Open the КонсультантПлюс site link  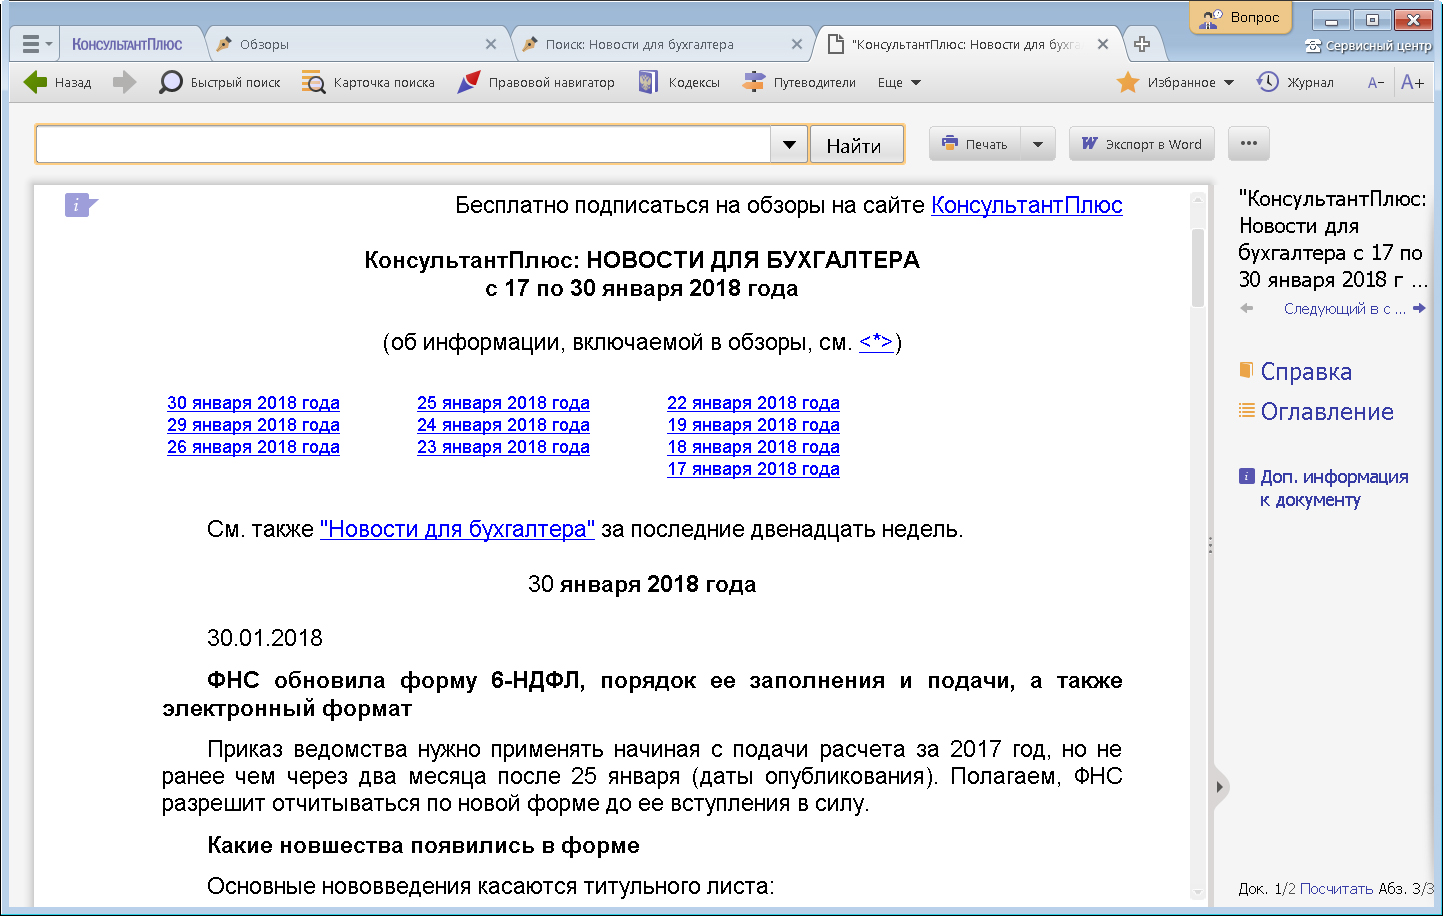(x=1027, y=205)
